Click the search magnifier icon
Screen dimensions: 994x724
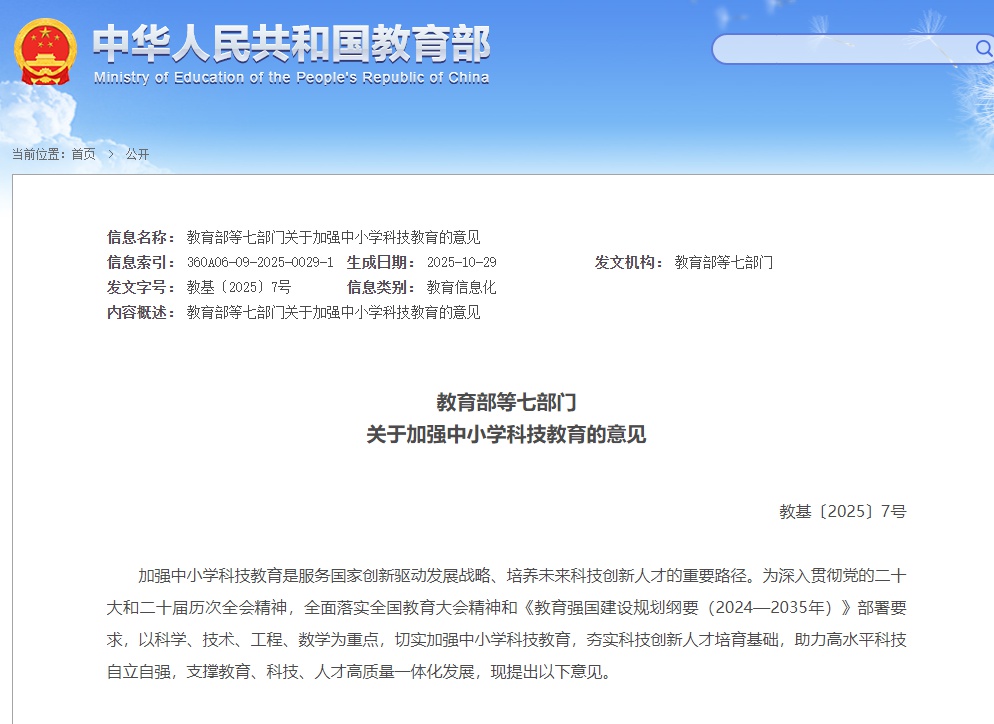pos(982,49)
